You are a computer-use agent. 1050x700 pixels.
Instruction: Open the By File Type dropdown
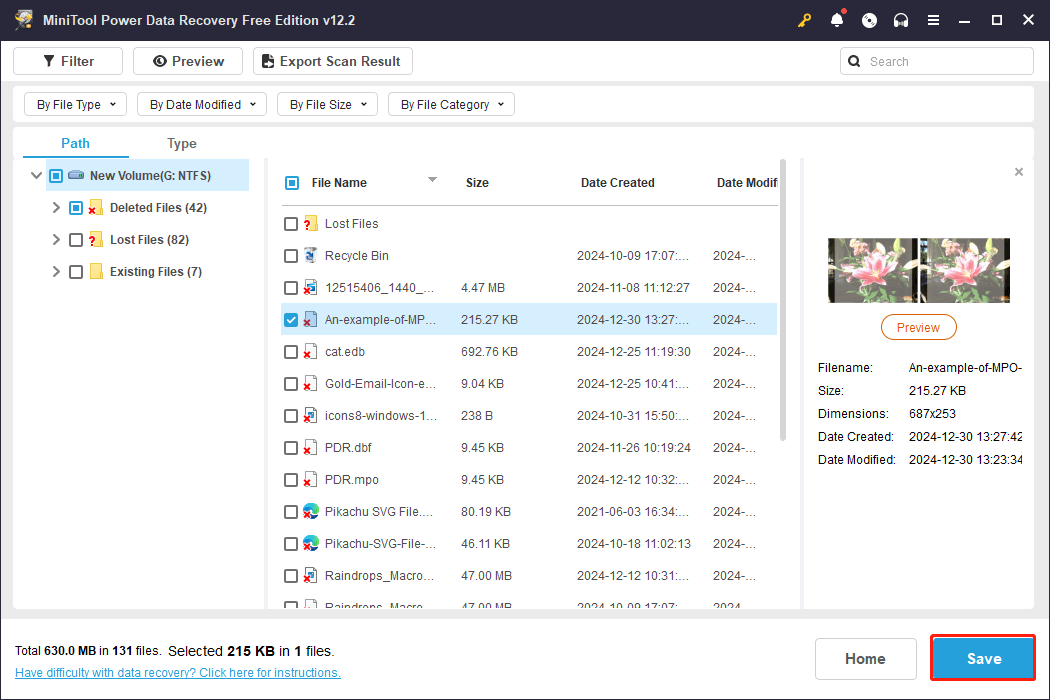pos(76,104)
